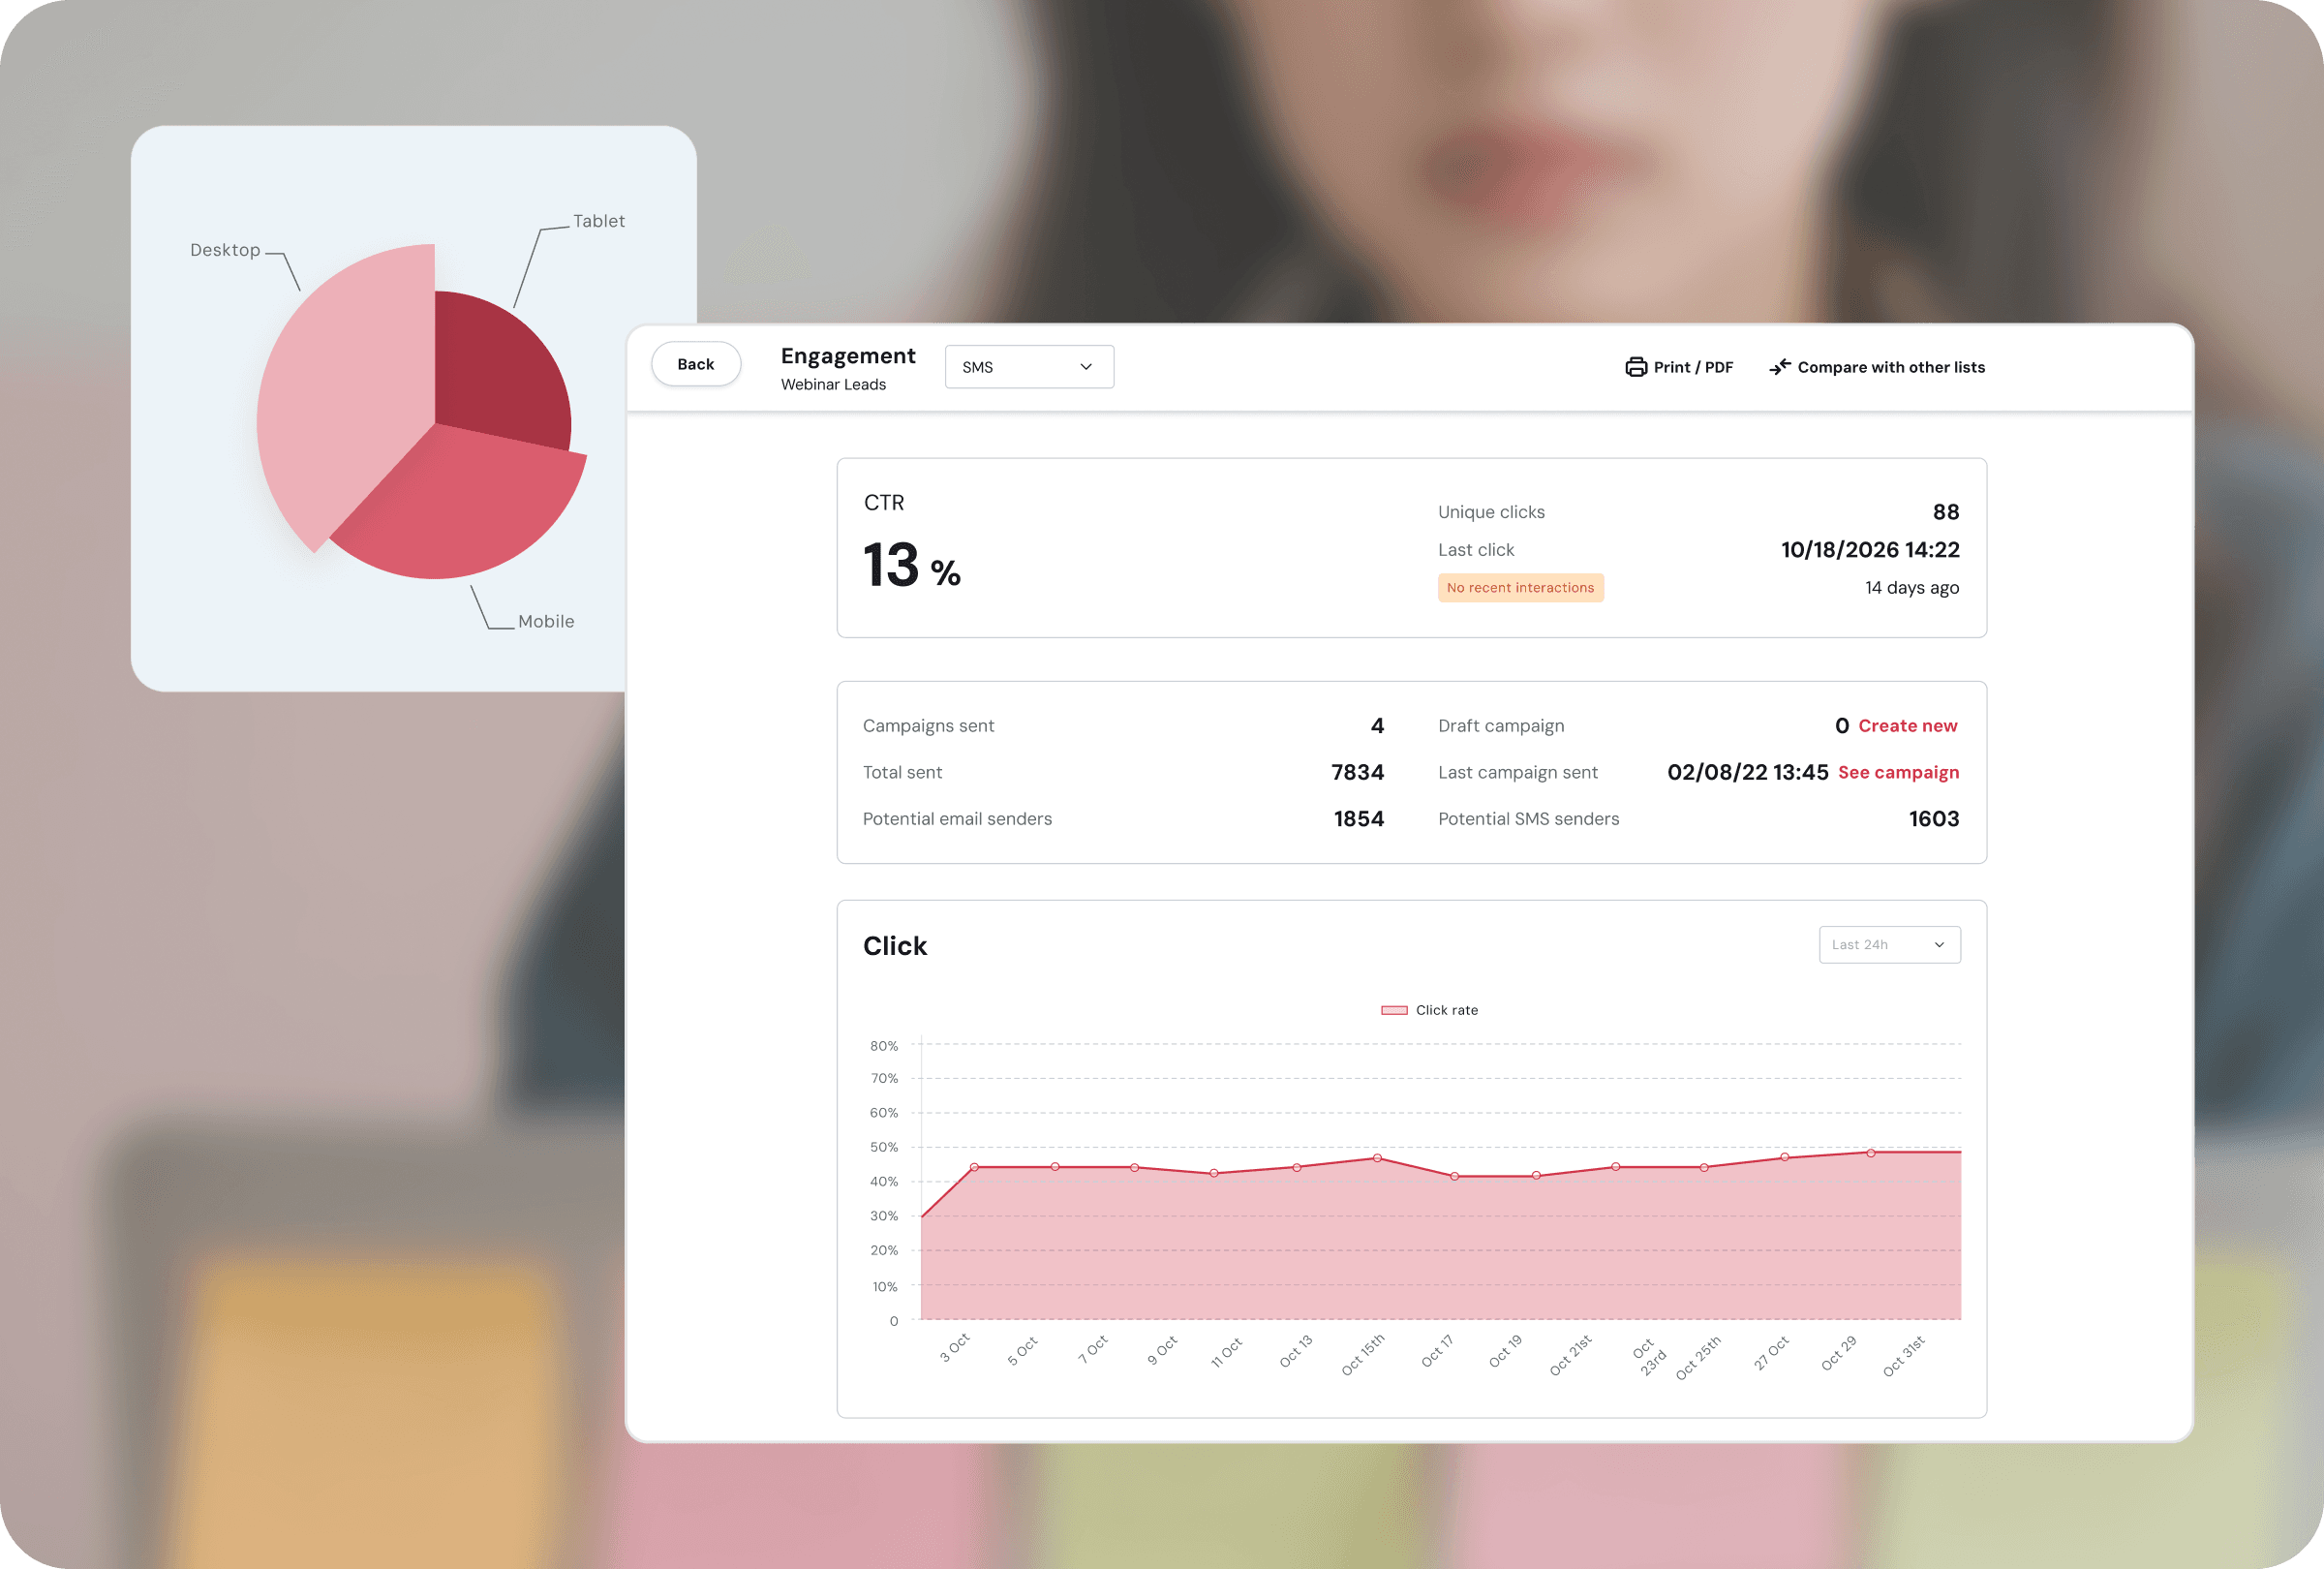Click the Create new link
Viewport: 2324px width, 1569px height.
pyautogui.click(x=1907, y=726)
